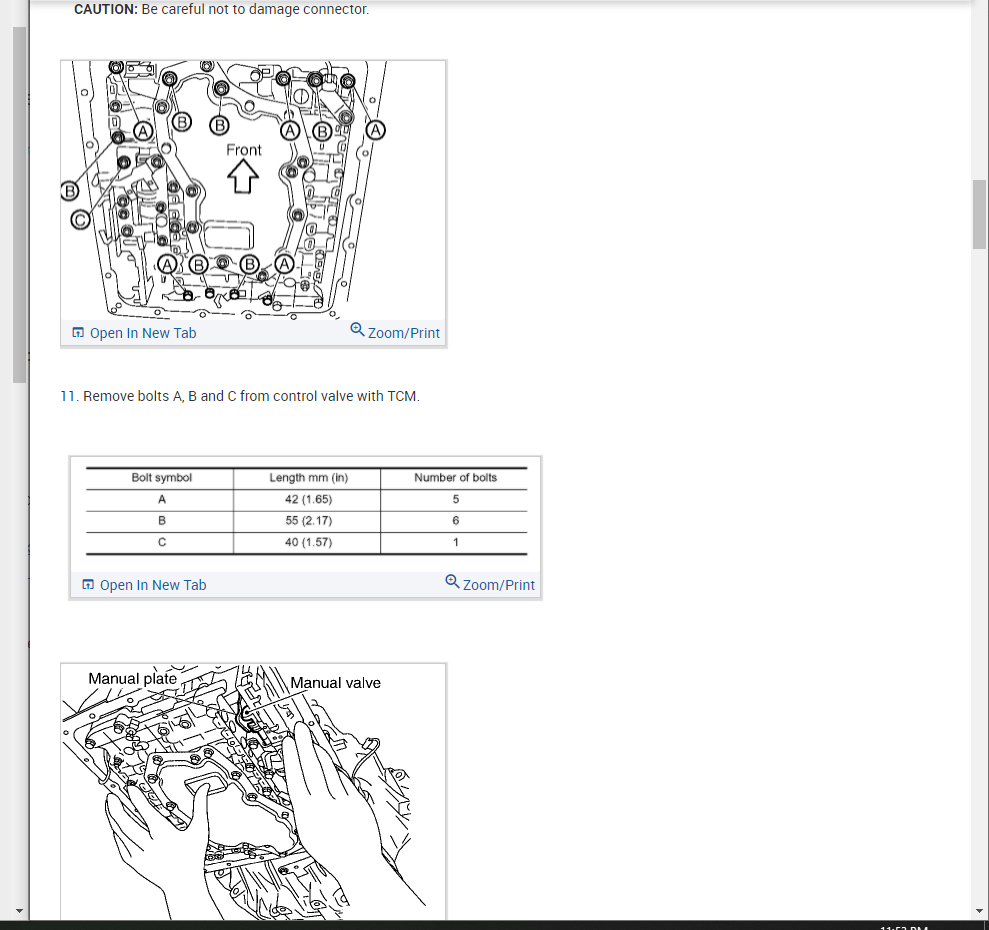
Task: Click the left pane scroll-down arrow
Action: tap(19, 910)
